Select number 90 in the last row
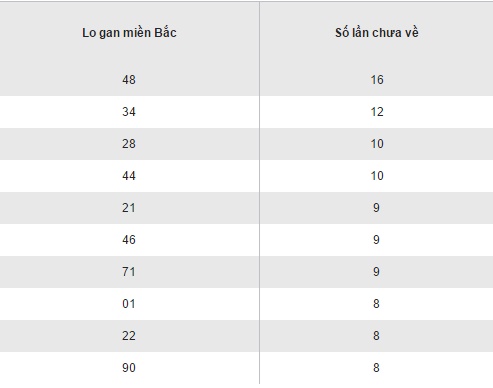 tap(129, 368)
